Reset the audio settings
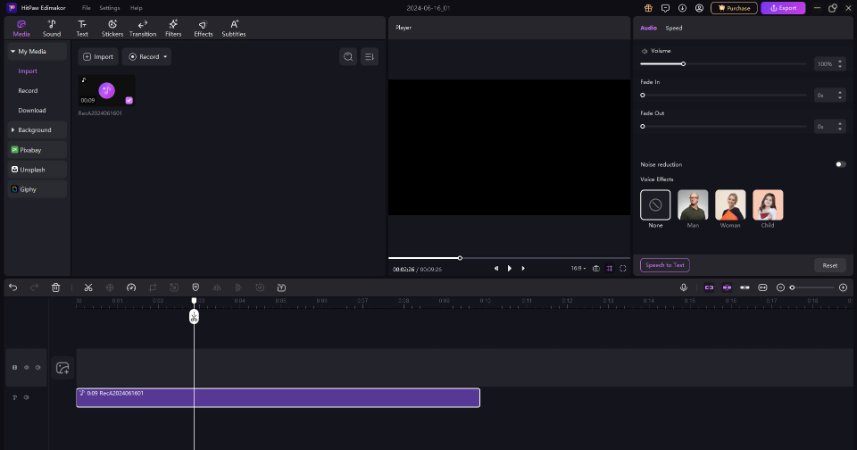The image size is (857, 450). tap(830, 265)
